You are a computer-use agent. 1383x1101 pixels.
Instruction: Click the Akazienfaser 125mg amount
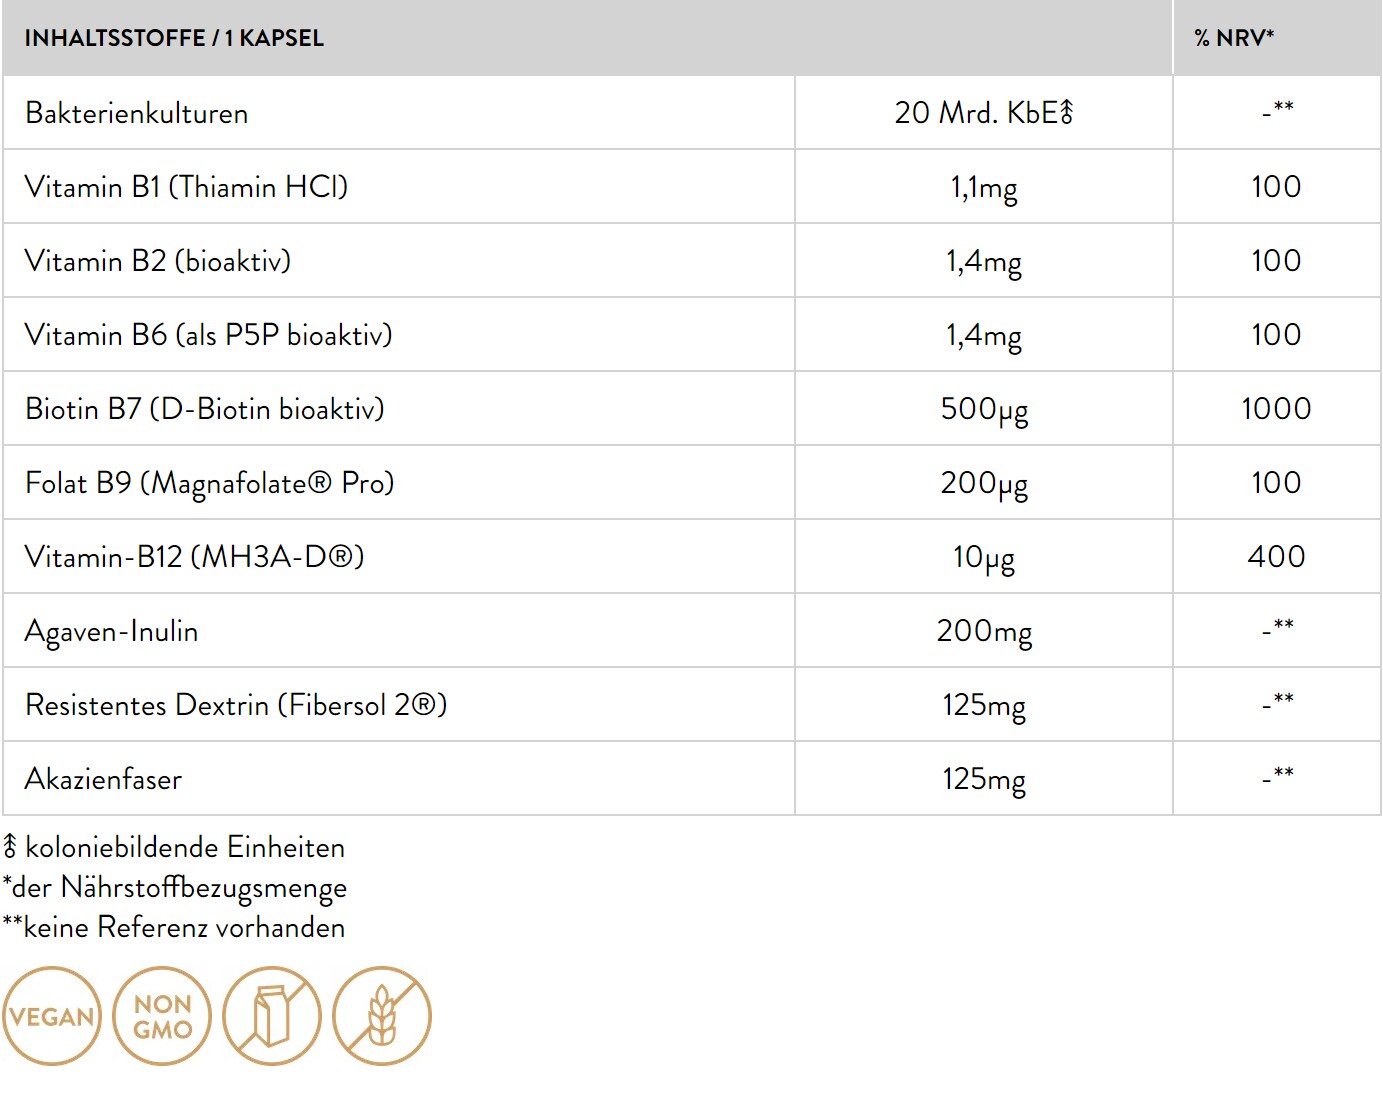[984, 779]
